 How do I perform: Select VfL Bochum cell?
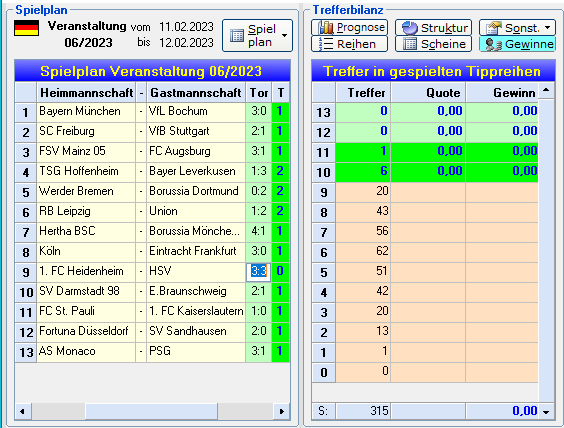point(196,111)
